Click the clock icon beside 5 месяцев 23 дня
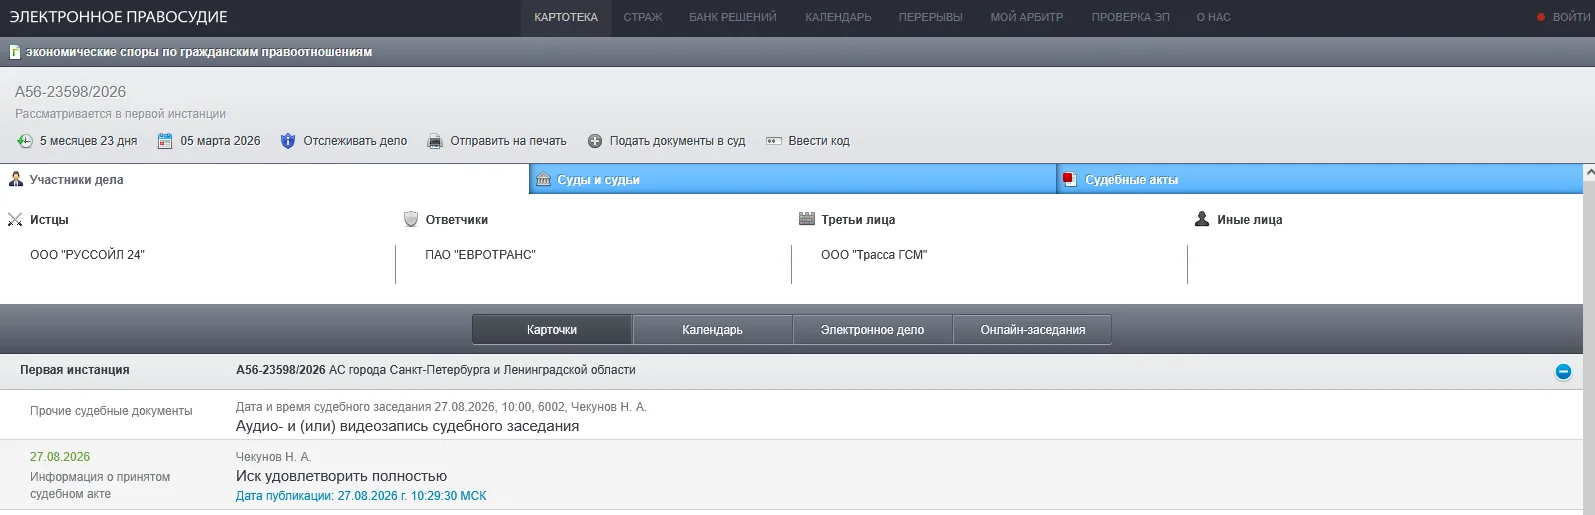This screenshot has width=1595, height=515. point(24,141)
